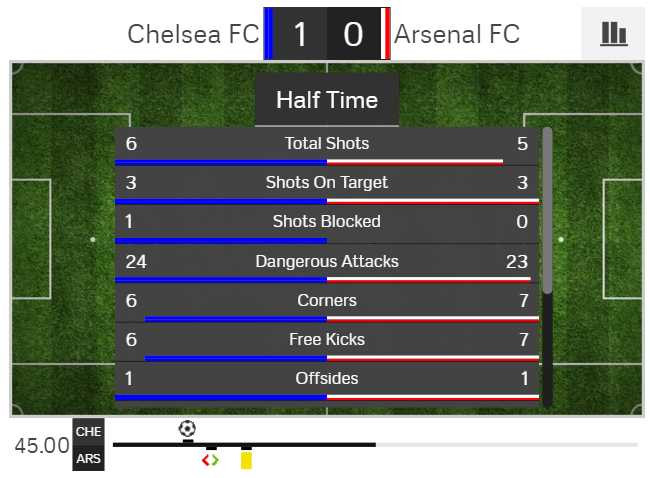The image size is (650, 478).
Task: Click Chelsea's score of 1
Action: pos(300,34)
